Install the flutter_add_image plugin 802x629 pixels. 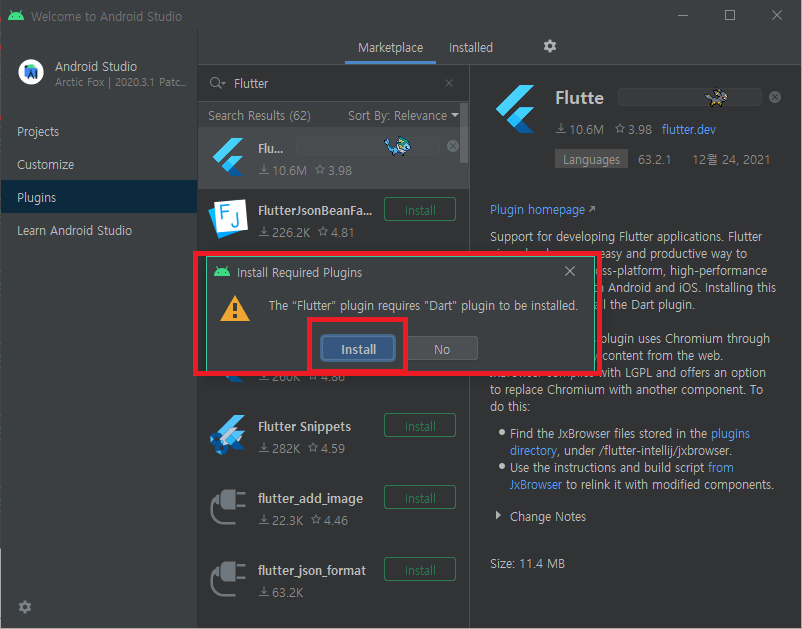(x=420, y=498)
